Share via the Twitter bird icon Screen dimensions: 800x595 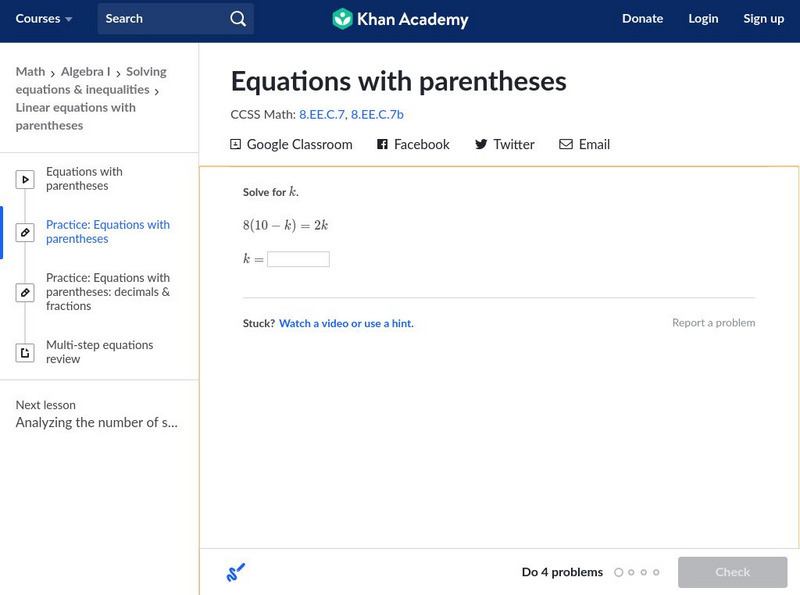pyautogui.click(x=482, y=144)
